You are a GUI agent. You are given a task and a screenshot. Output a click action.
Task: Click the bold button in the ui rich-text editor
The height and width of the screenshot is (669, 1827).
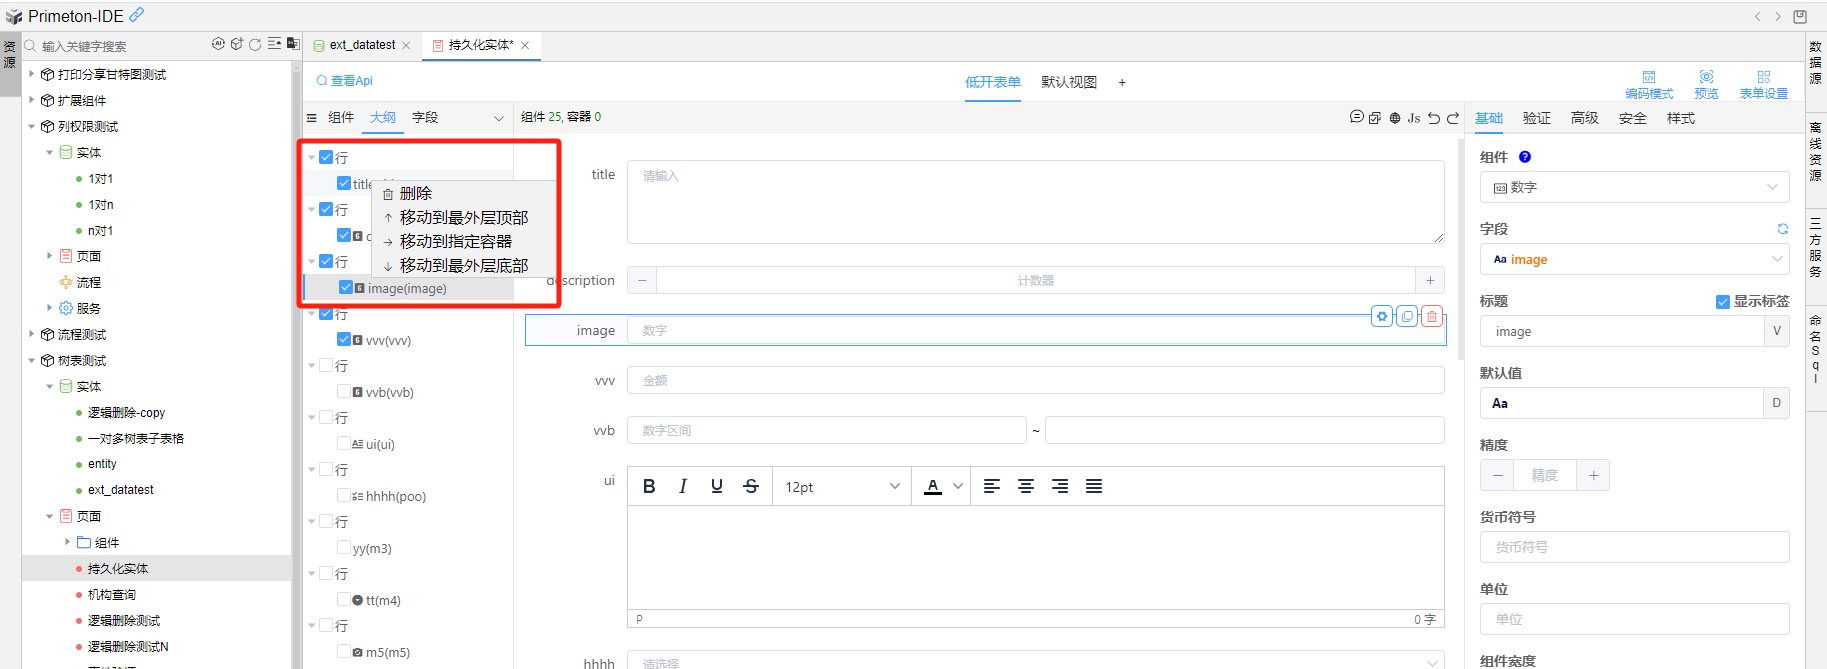(x=649, y=486)
